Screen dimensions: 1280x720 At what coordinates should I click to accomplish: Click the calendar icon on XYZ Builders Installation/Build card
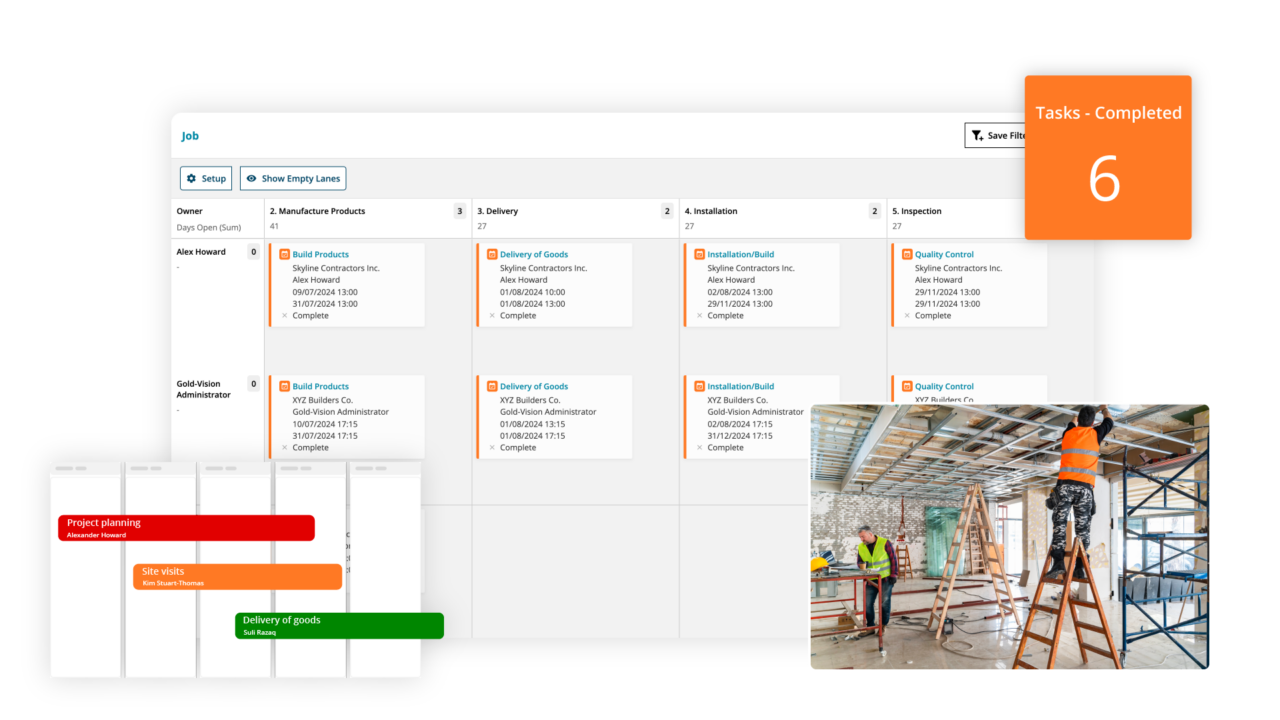699,387
